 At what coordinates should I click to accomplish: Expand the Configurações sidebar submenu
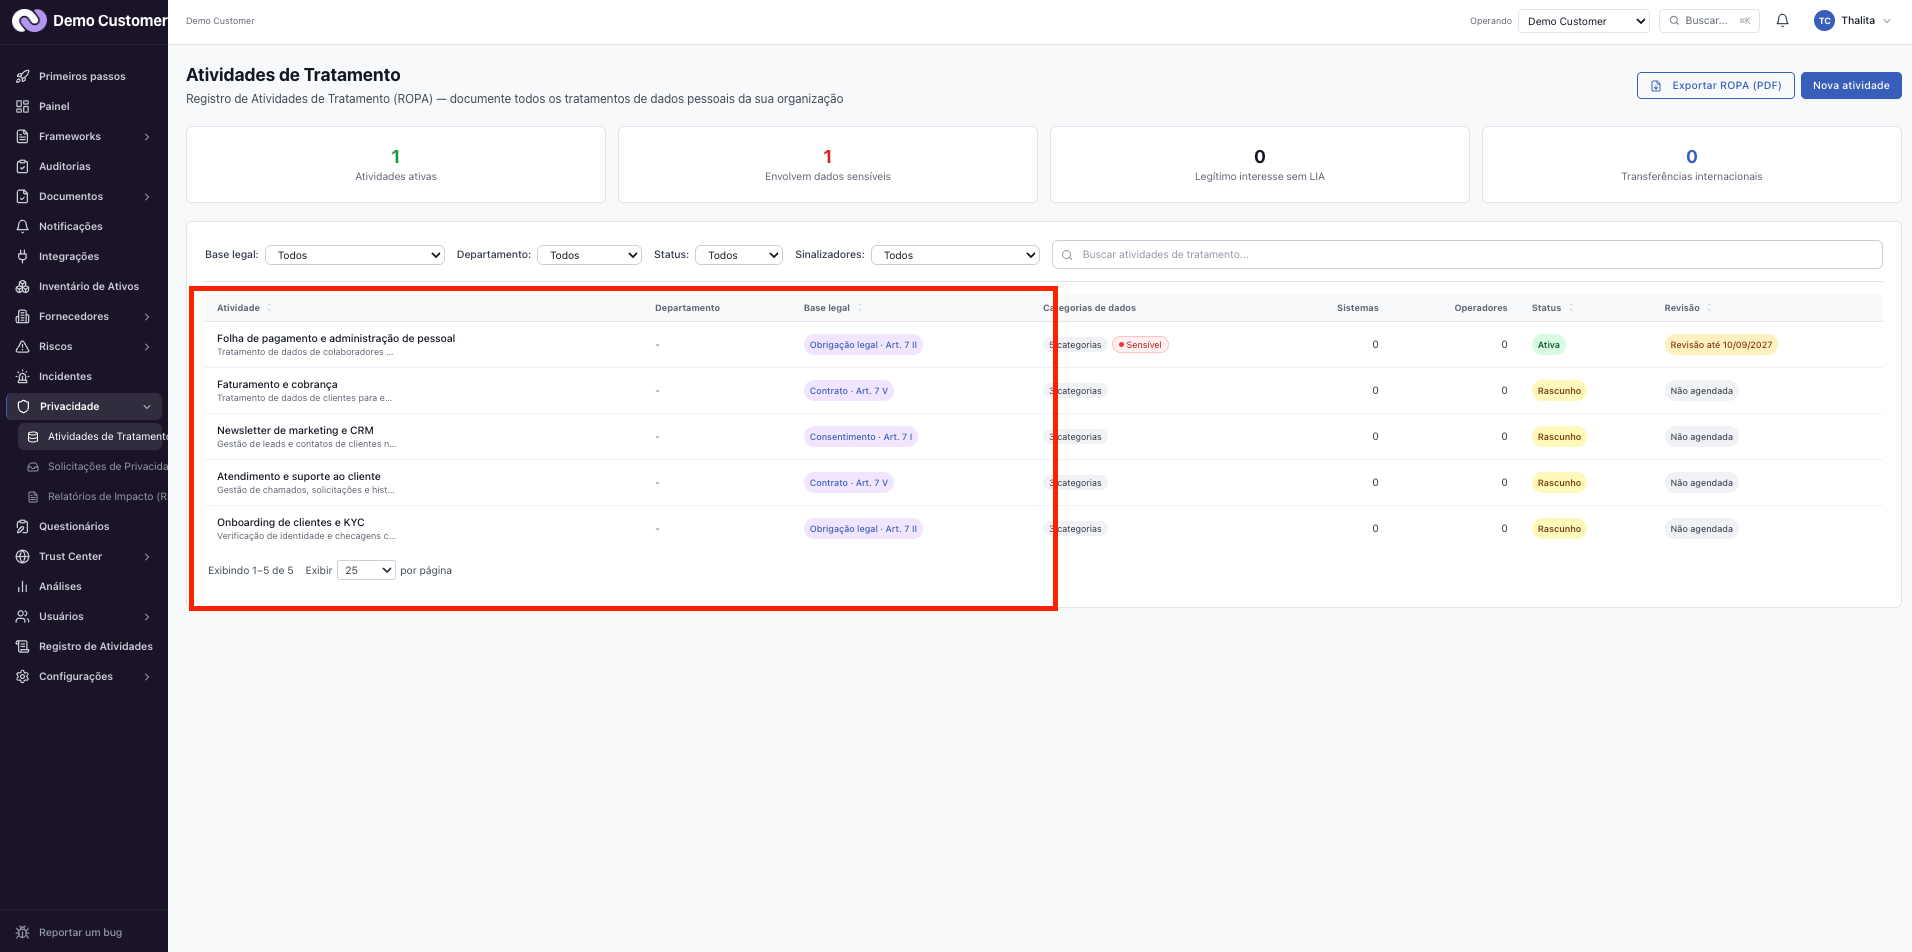click(x=147, y=676)
